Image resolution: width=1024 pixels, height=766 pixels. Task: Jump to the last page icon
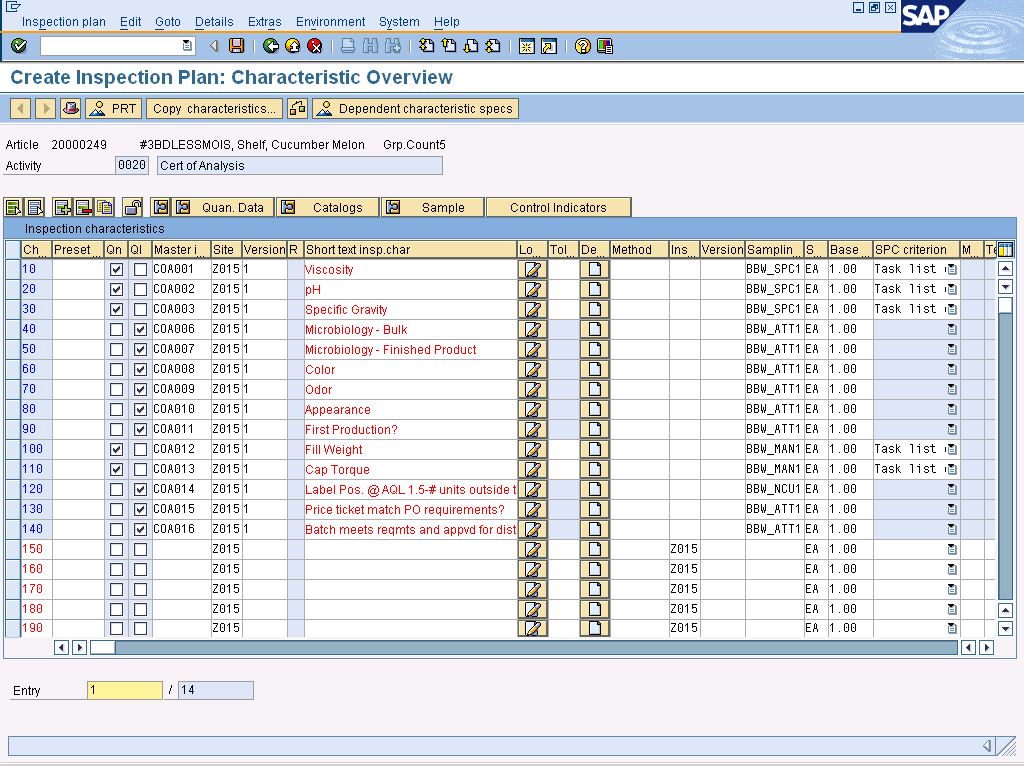coord(493,46)
